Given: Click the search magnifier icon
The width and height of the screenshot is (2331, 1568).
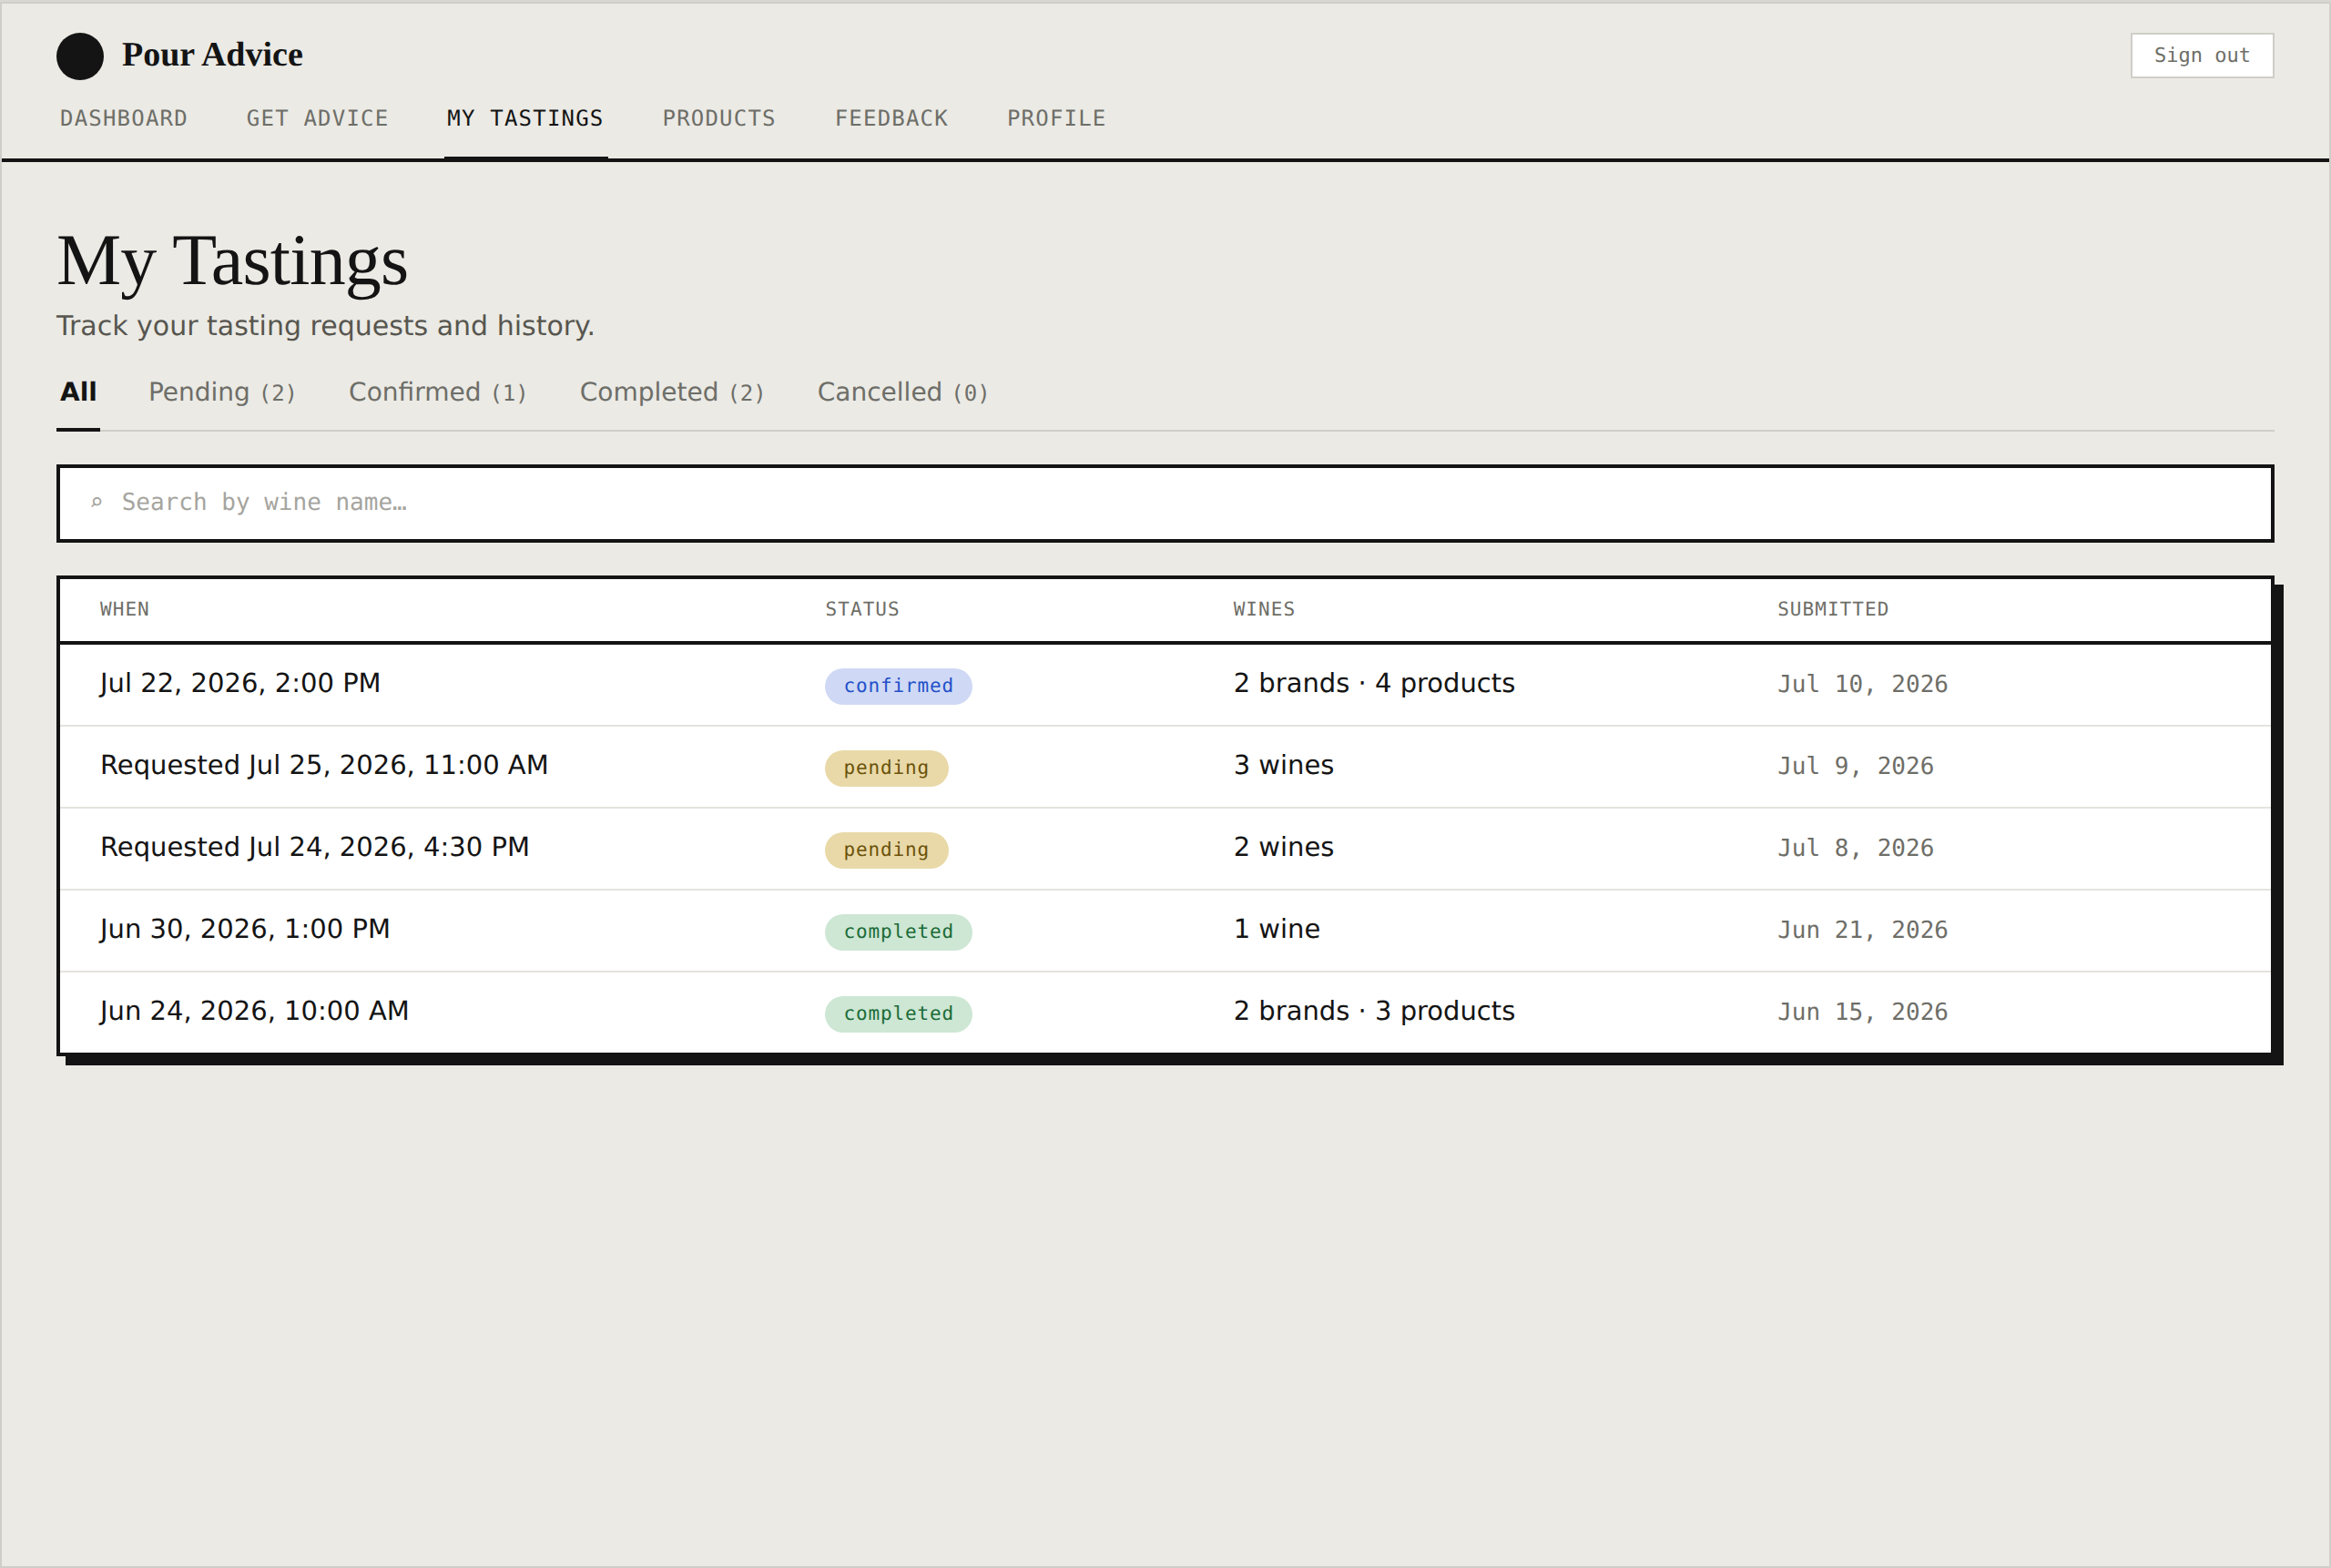Looking at the screenshot, I should point(97,502).
